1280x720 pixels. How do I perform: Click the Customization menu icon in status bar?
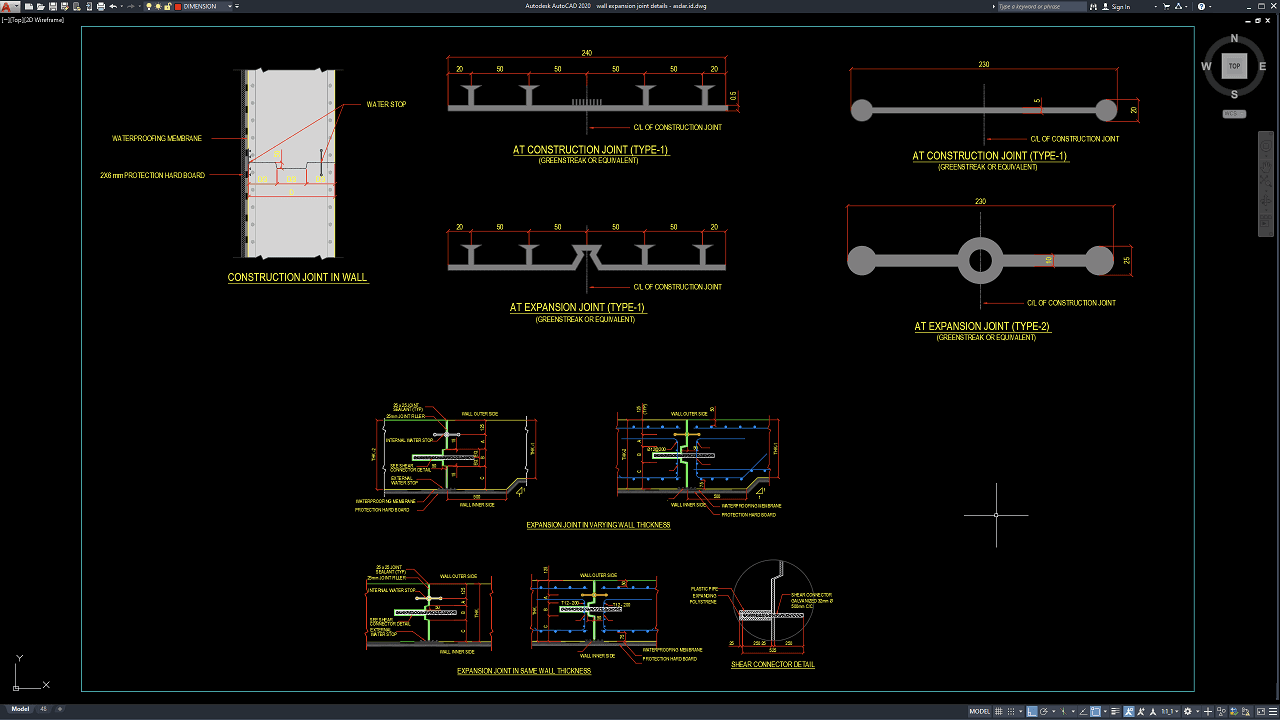(x=1272, y=712)
